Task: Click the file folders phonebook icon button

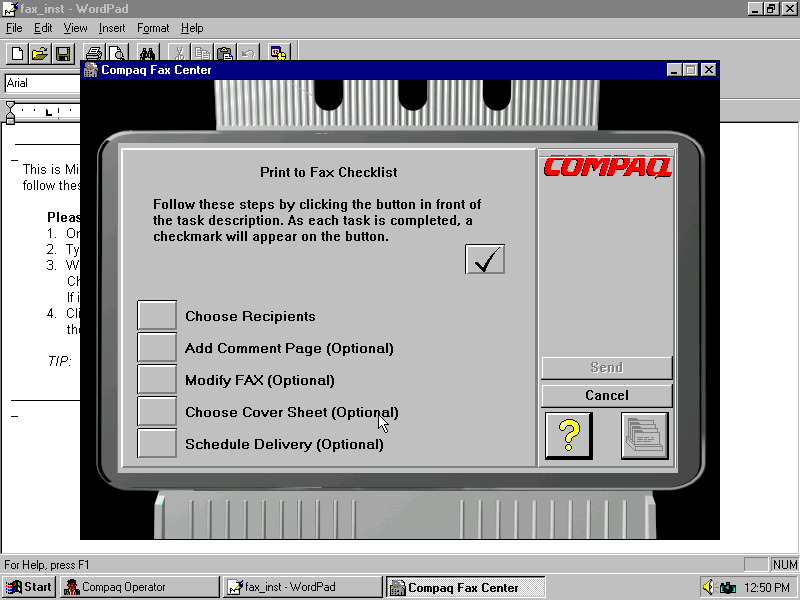Action: point(645,436)
